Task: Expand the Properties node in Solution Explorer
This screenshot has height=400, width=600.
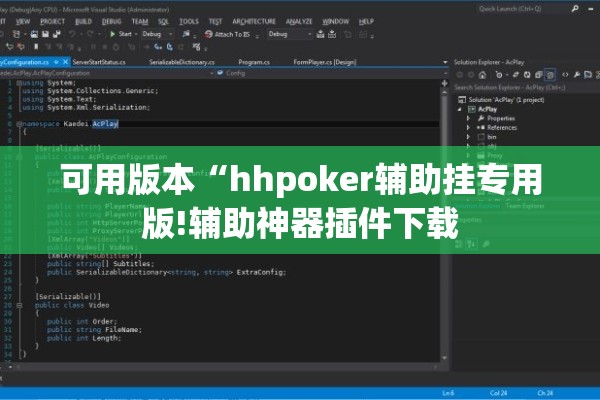Action: coord(468,118)
